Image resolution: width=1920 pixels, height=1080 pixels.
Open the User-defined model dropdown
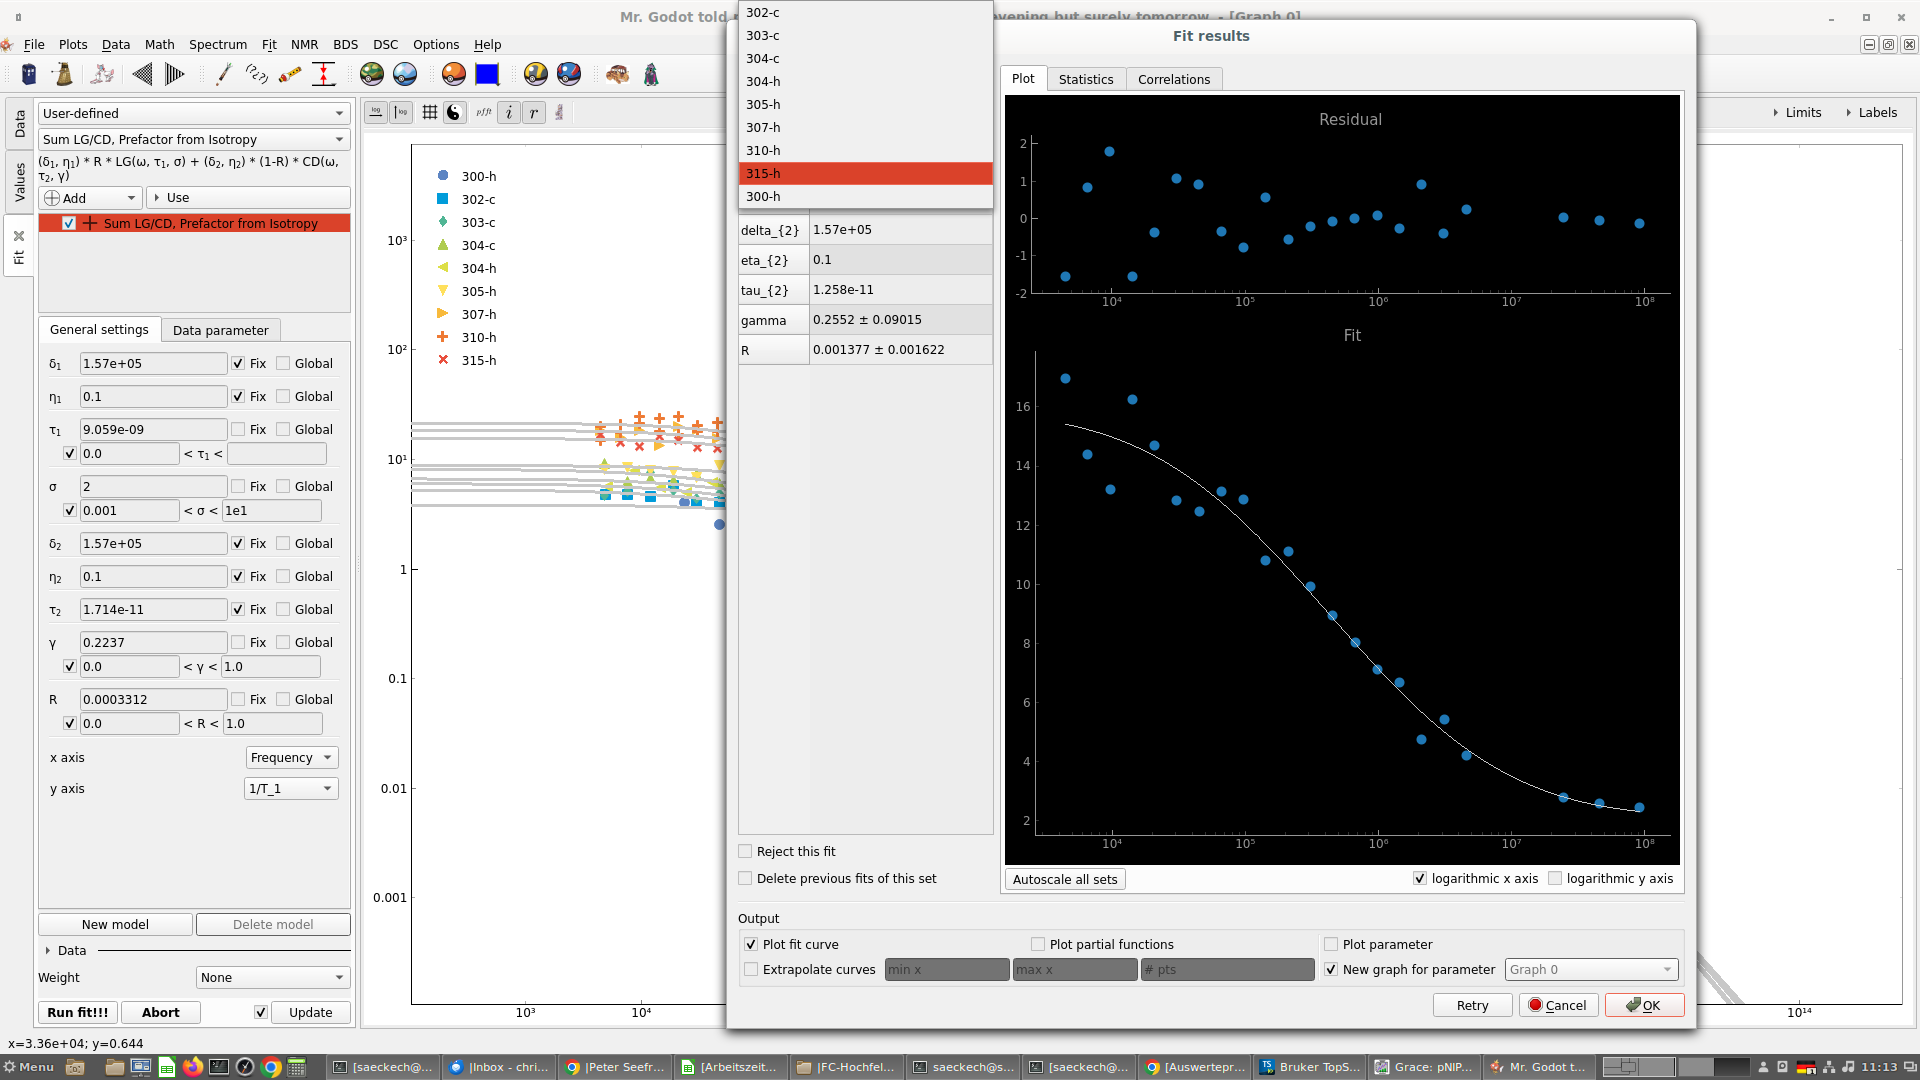click(194, 113)
